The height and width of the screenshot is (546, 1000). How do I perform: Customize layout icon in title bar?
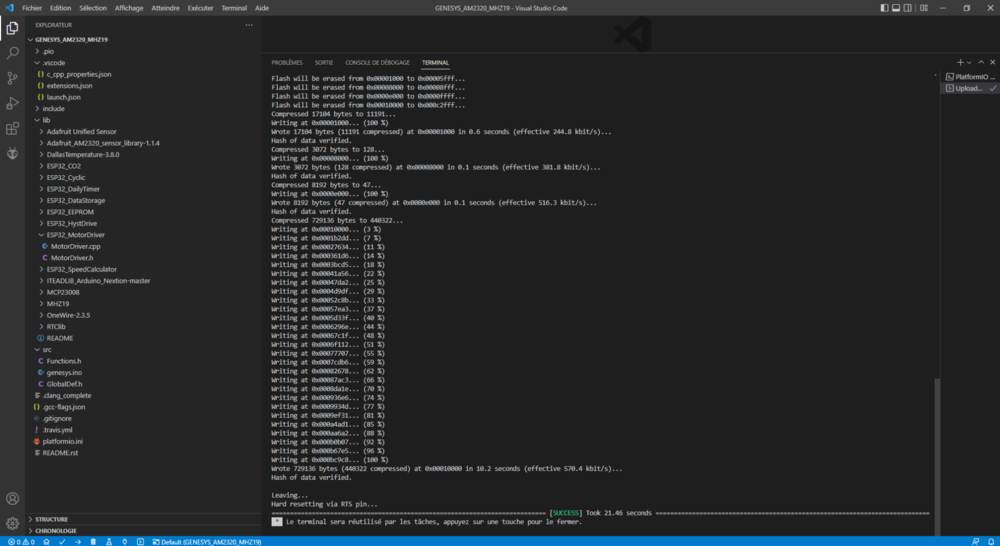[x=924, y=8]
